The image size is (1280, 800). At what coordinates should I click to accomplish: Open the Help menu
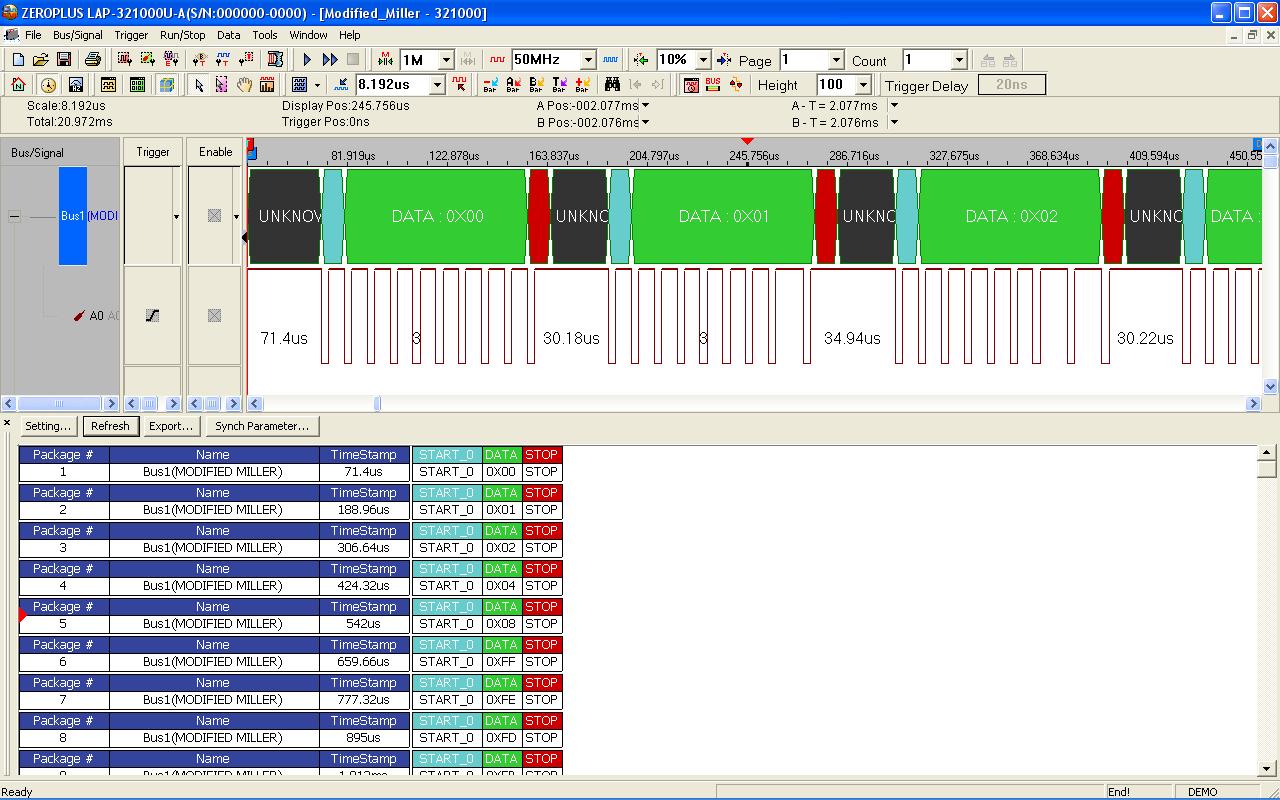pos(350,35)
